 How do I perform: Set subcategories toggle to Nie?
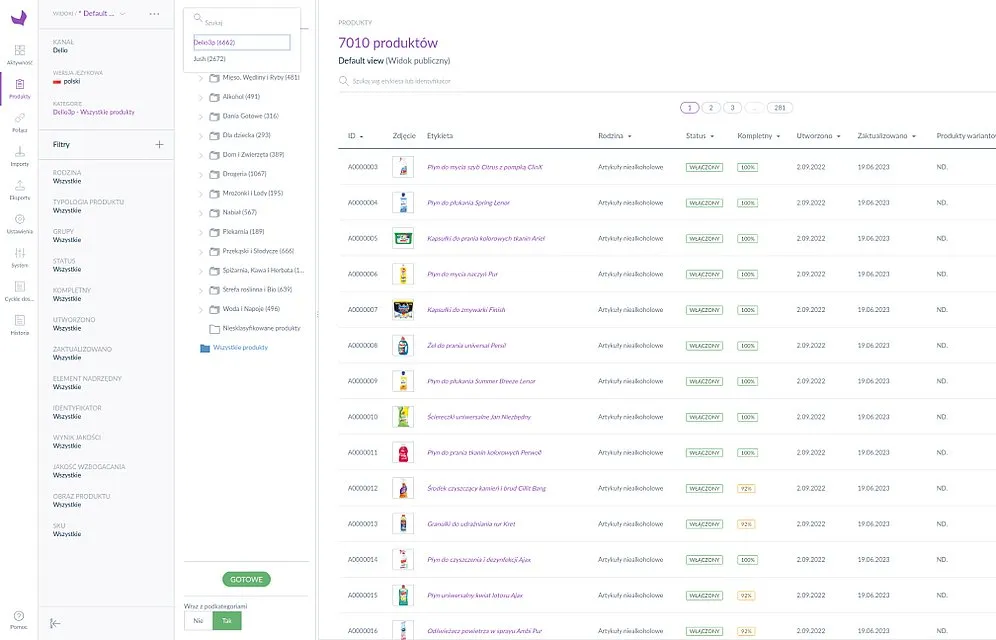coord(198,620)
